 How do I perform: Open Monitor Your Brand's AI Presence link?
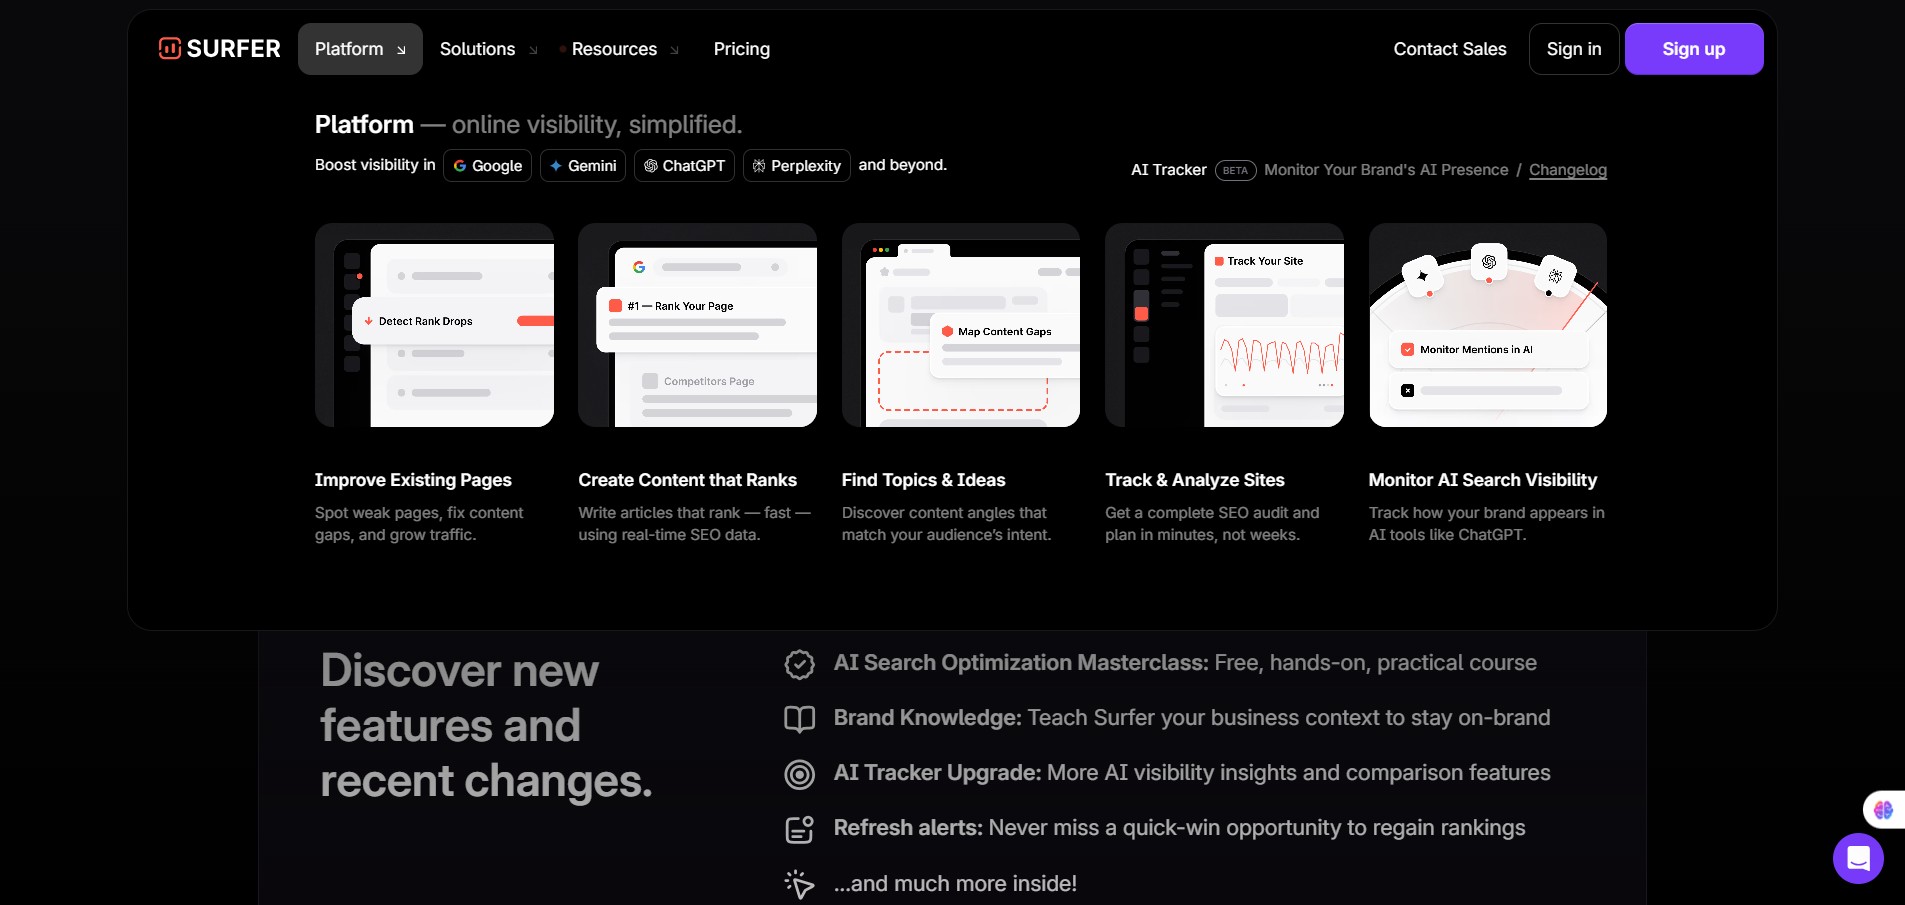tap(1386, 170)
